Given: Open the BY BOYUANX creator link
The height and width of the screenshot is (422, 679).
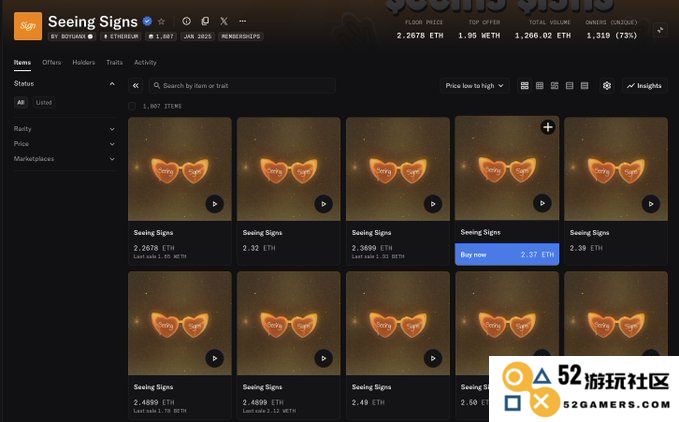Looking at the screenshot, I should tap(71, 36).
